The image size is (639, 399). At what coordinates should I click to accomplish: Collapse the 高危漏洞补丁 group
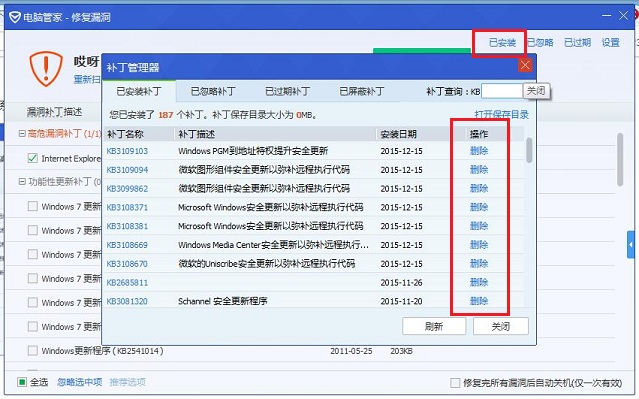[x=22, y=133]
